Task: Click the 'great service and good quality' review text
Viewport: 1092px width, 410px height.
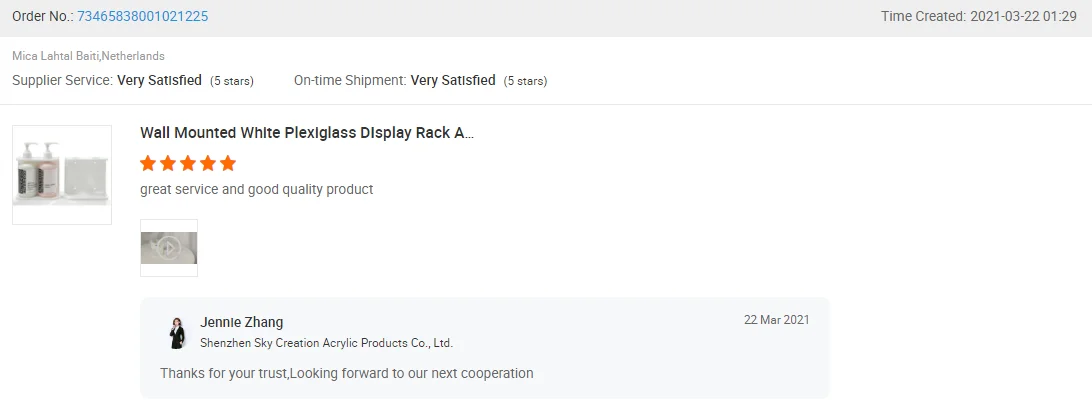Action: (x=256, y=189)
